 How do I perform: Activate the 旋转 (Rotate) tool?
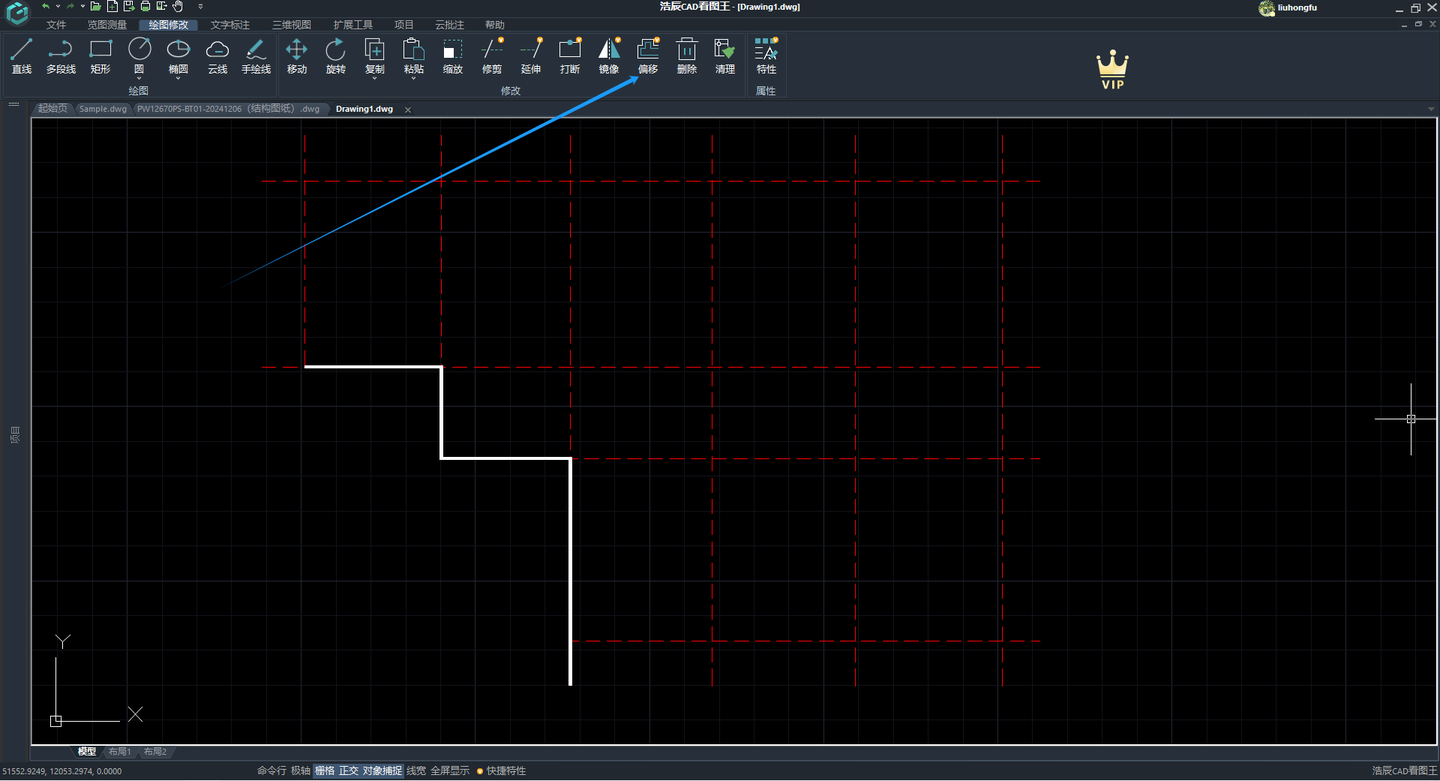click(336, 56)
